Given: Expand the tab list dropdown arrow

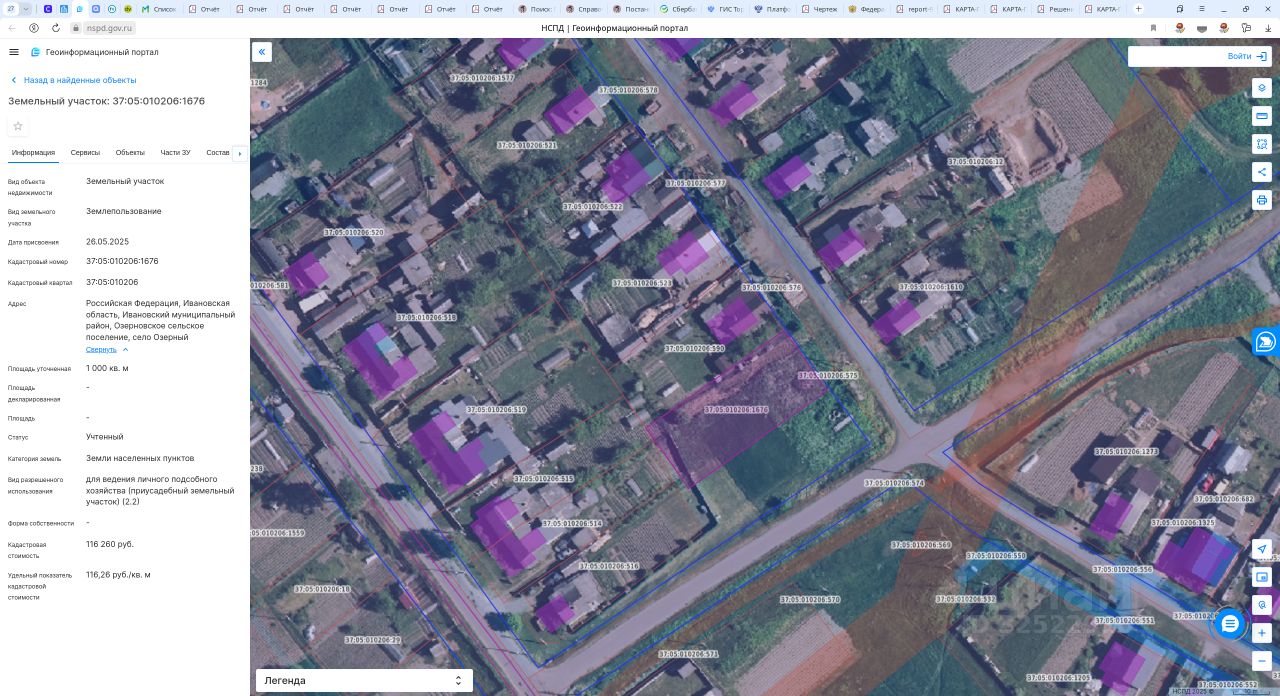Looking at the screenshot, I should [x=26, y=9].
